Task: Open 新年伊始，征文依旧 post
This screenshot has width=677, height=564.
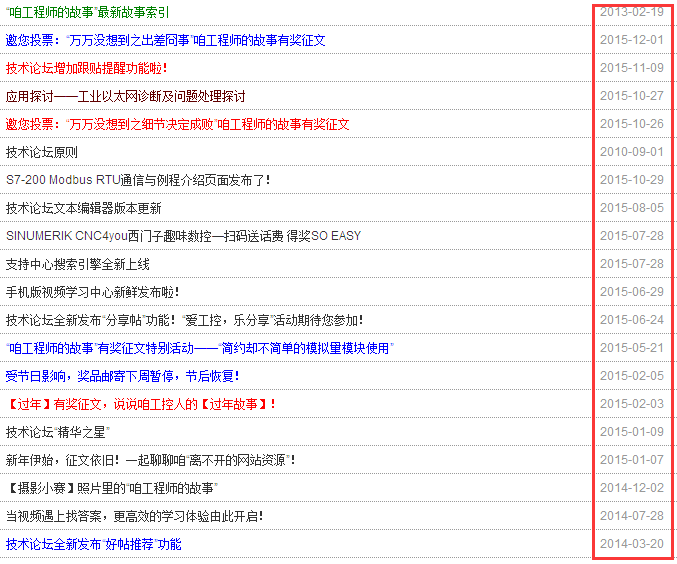Action: coord(150,460)
